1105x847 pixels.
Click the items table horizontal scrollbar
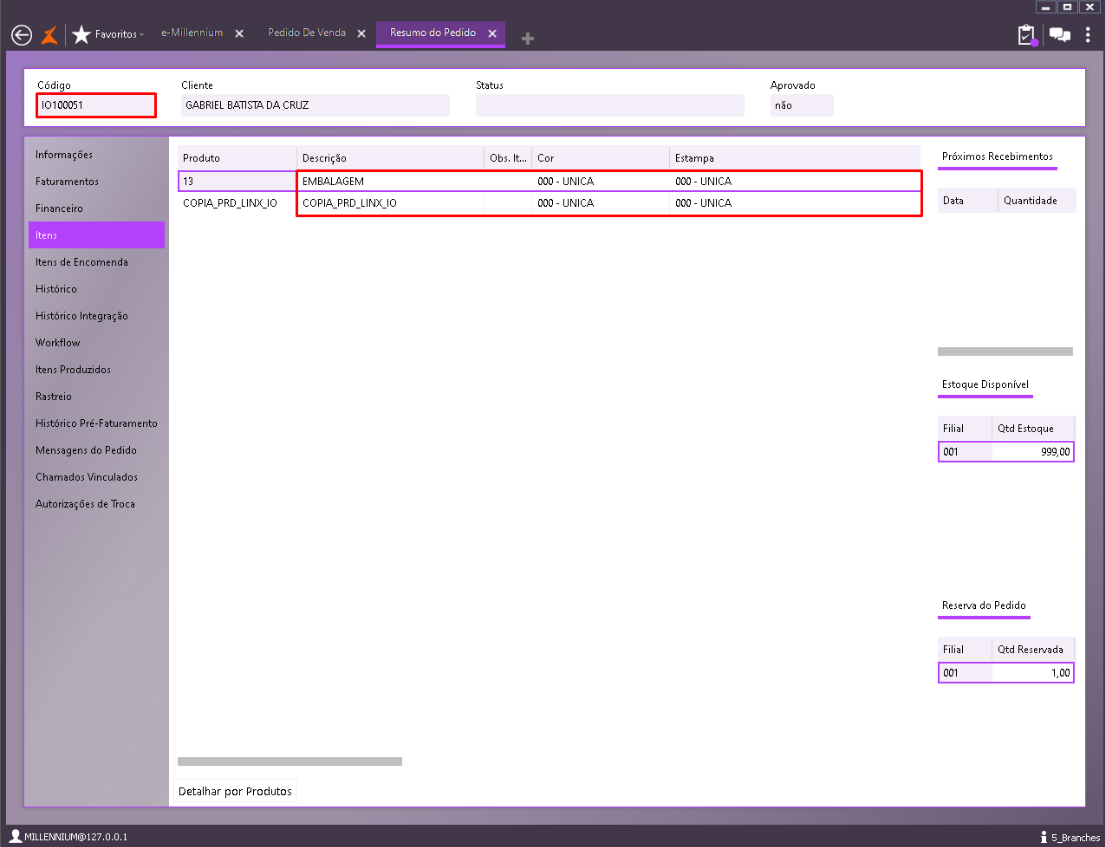point(290,761)
